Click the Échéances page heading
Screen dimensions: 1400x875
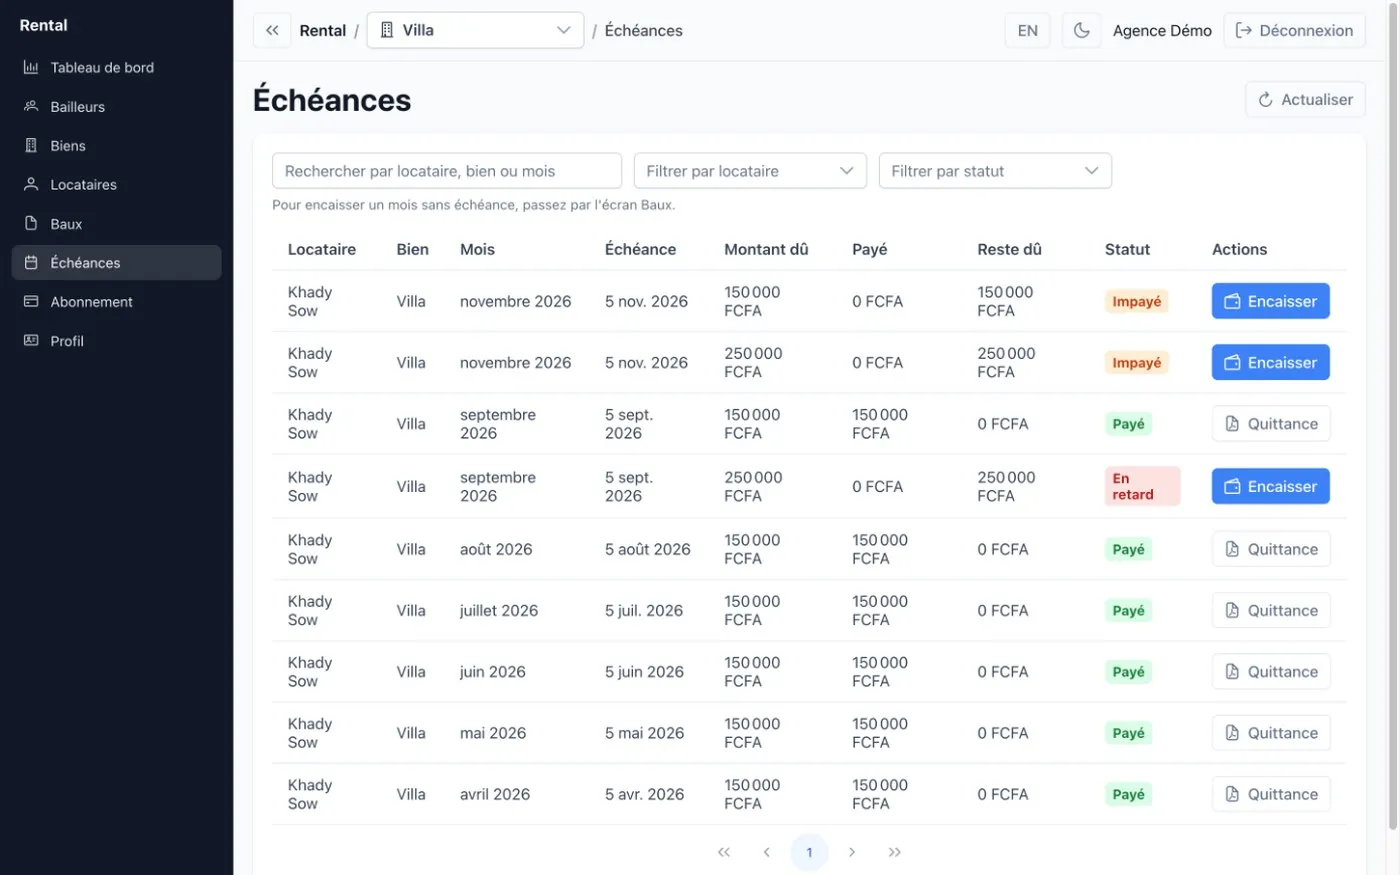(332, 100)
